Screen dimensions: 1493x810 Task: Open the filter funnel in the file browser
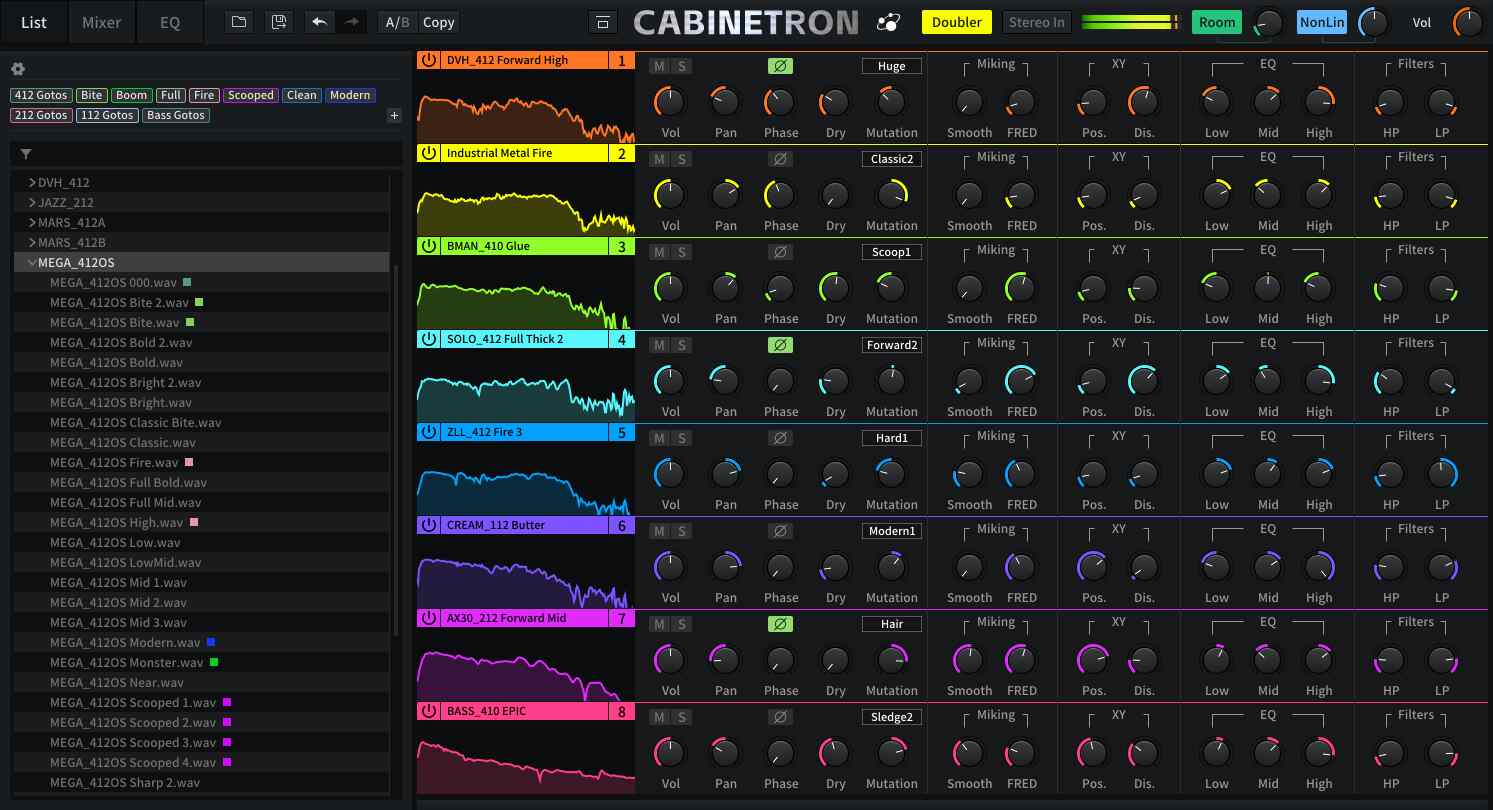pos(26,154)
